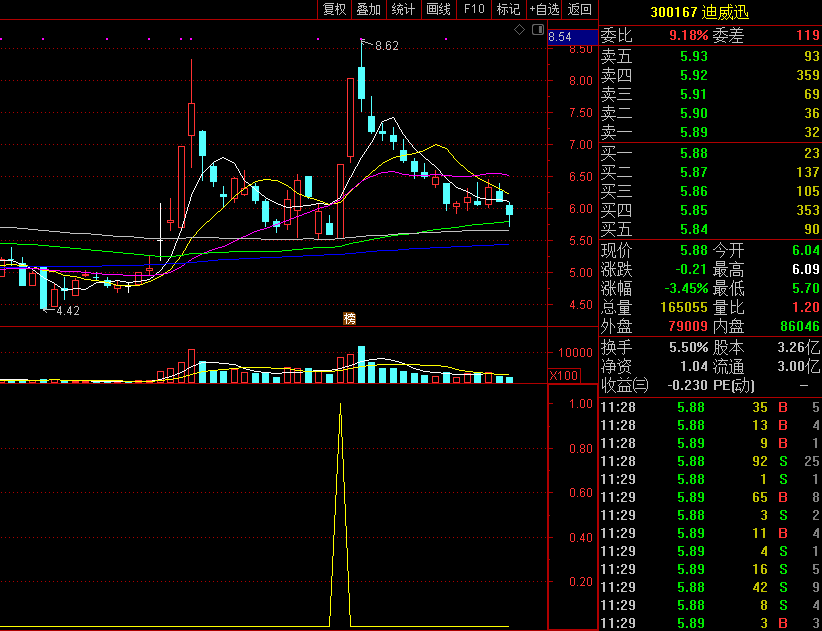Click the diamond icon above the chart
Screen dimensions: 822x631
click(519, 30)
